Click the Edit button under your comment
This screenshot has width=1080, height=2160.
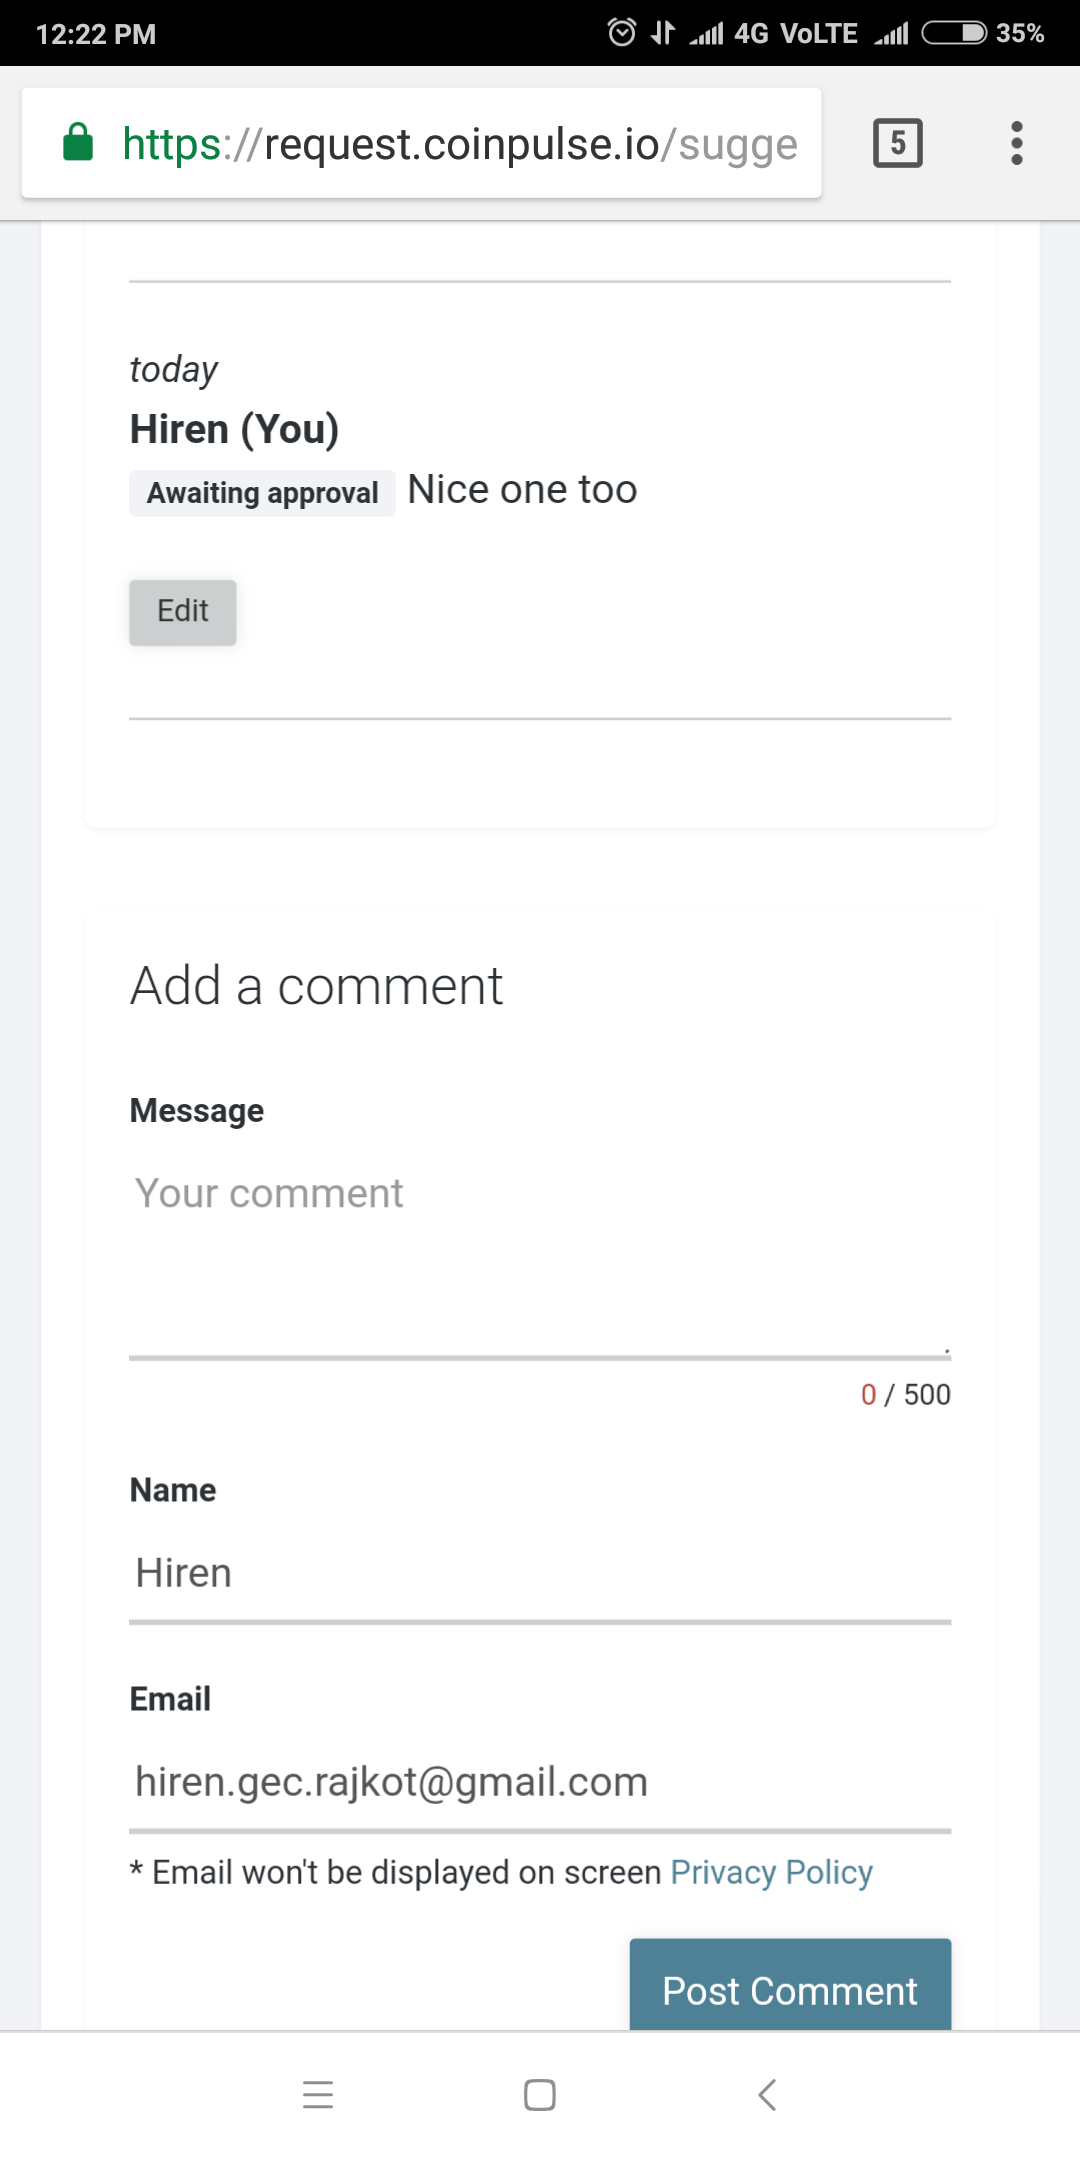pos(183,612)
